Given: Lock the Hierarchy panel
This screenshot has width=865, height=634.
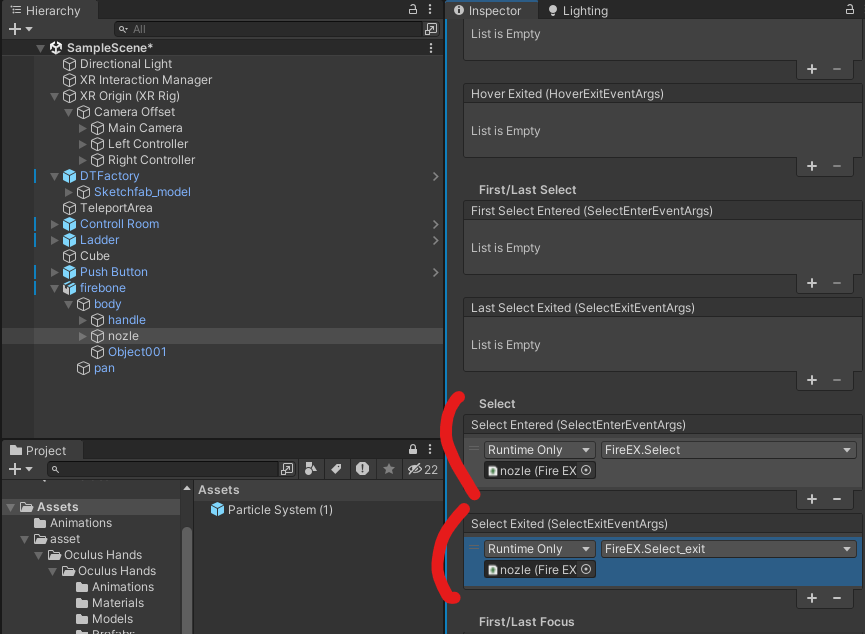Looking at the screenshot, I should [x=413, y=9].
